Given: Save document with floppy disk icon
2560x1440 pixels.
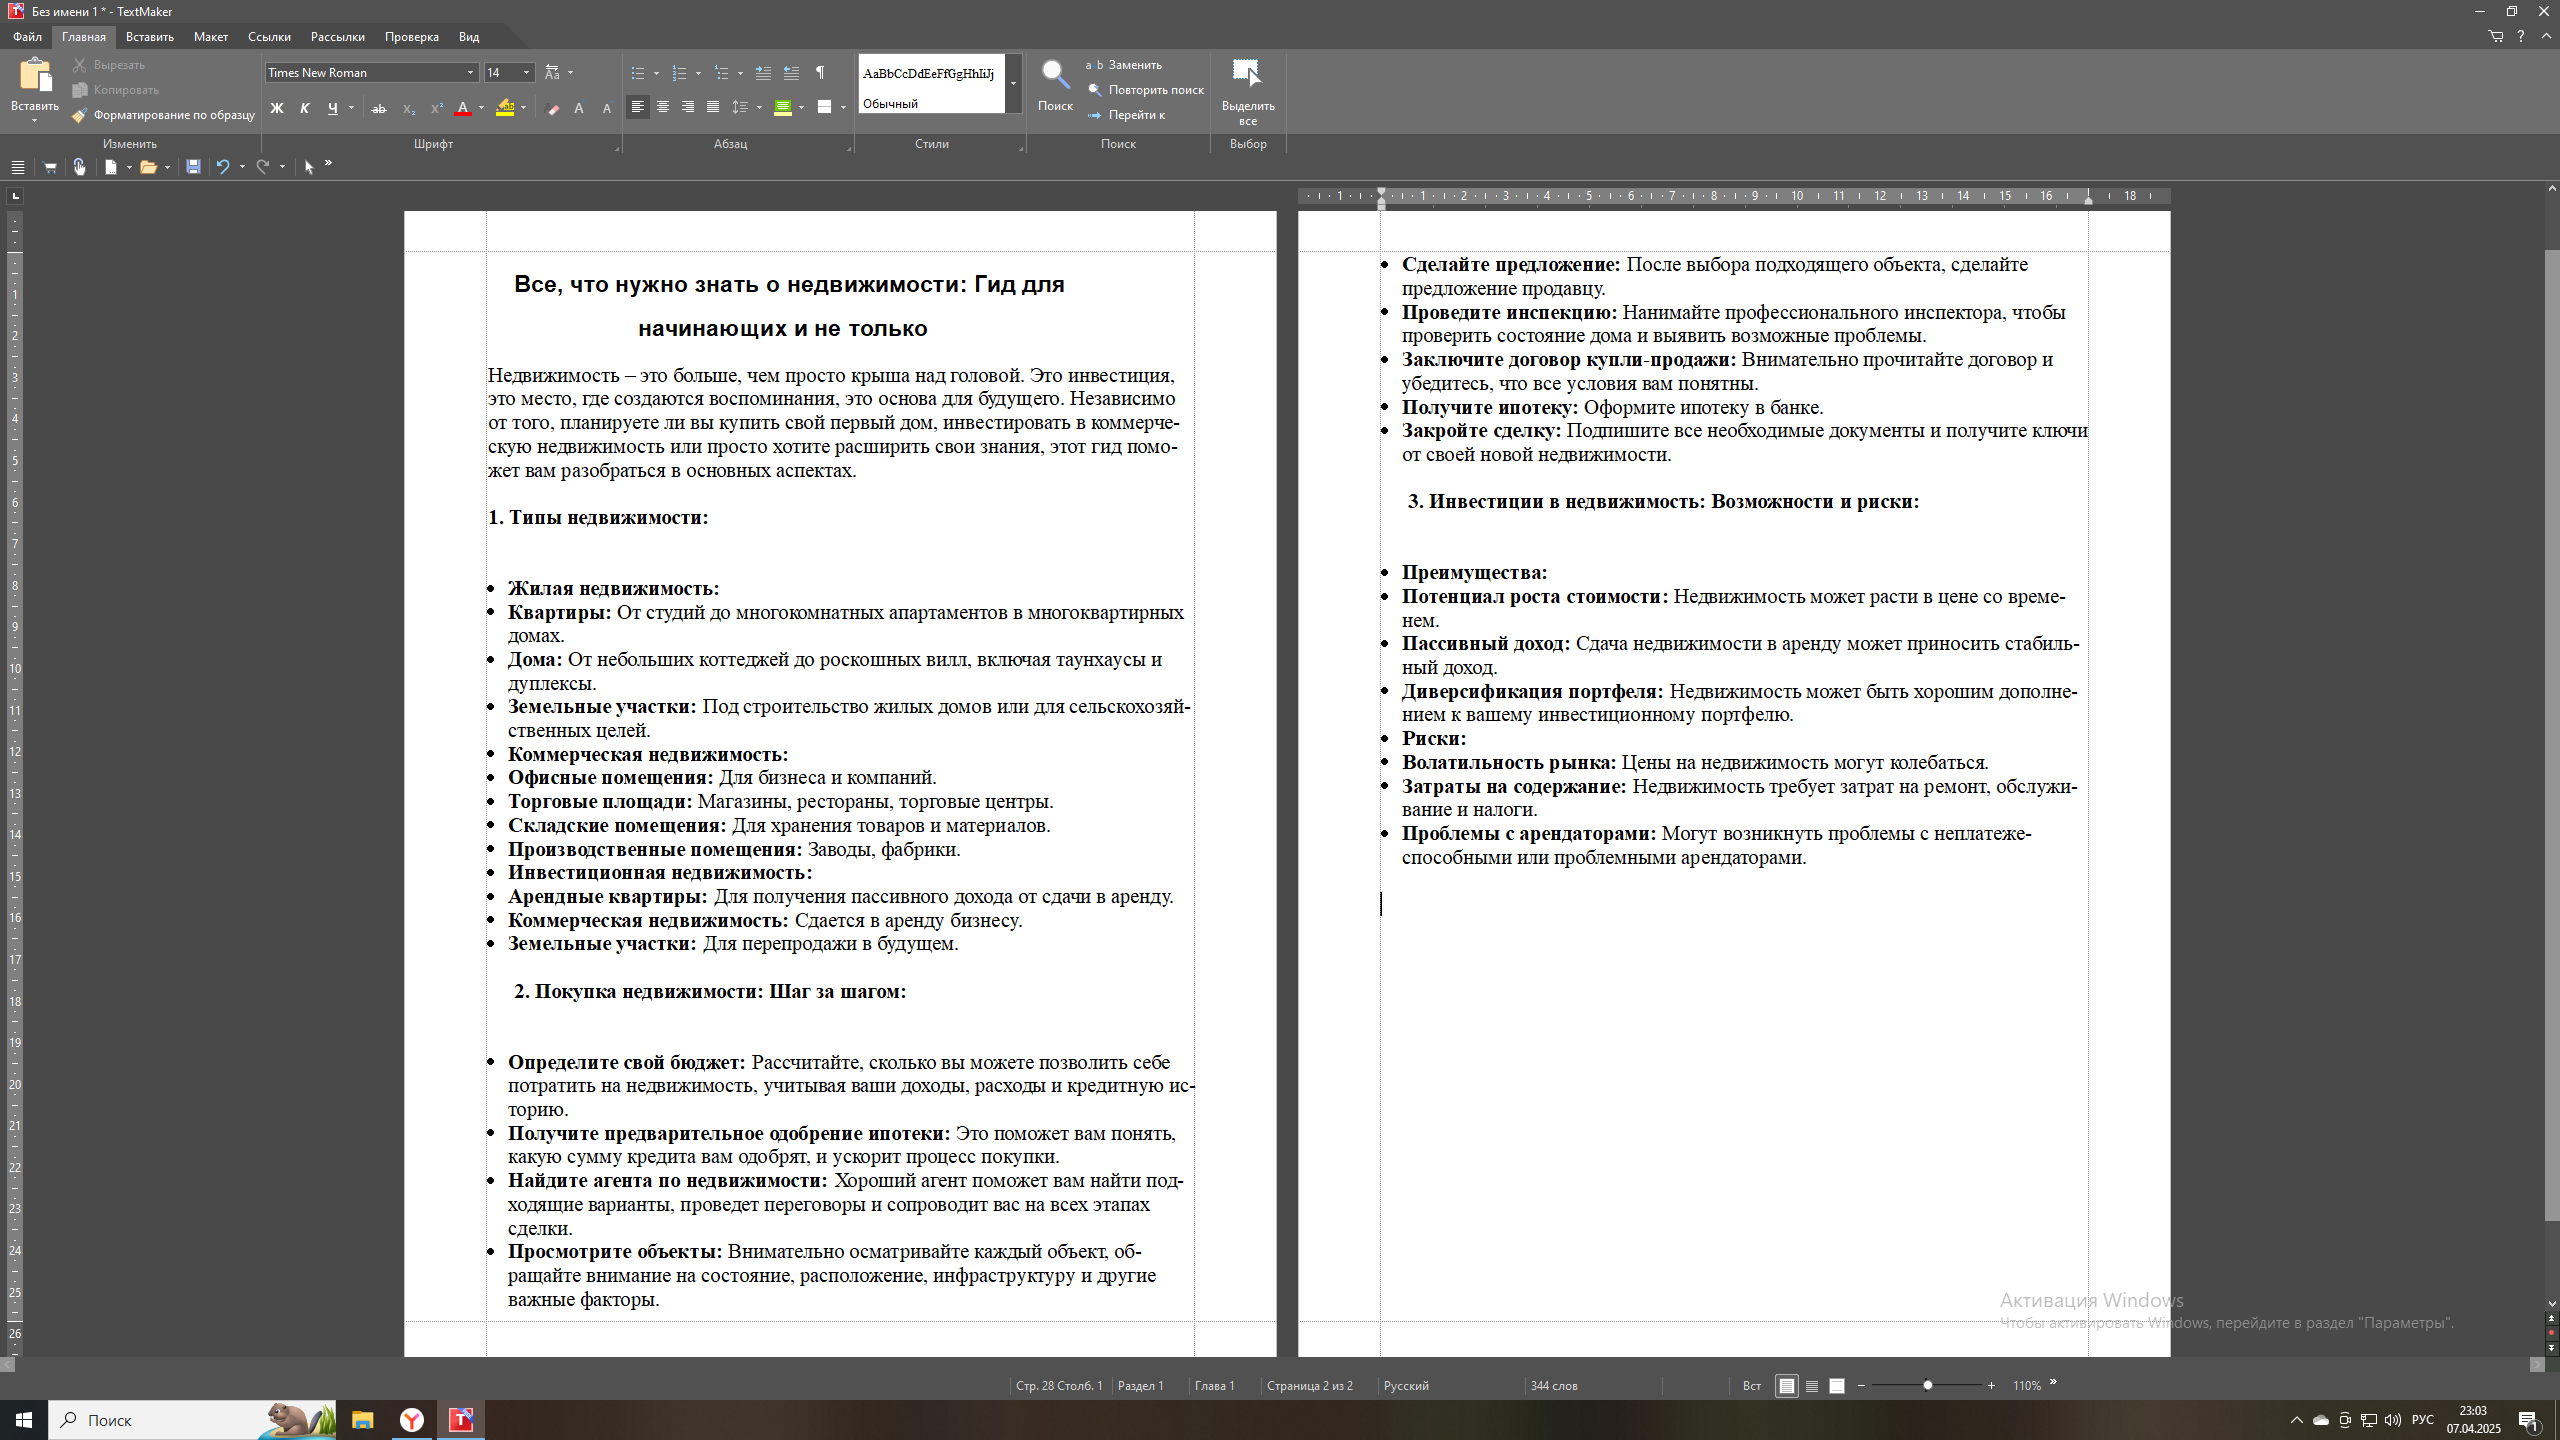Looking at the screenshot, I should tap(193, 167).
